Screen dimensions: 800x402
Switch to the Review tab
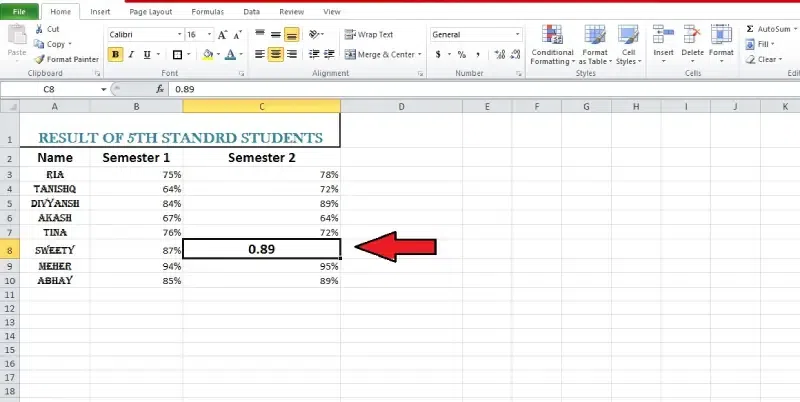coord(292,11)
